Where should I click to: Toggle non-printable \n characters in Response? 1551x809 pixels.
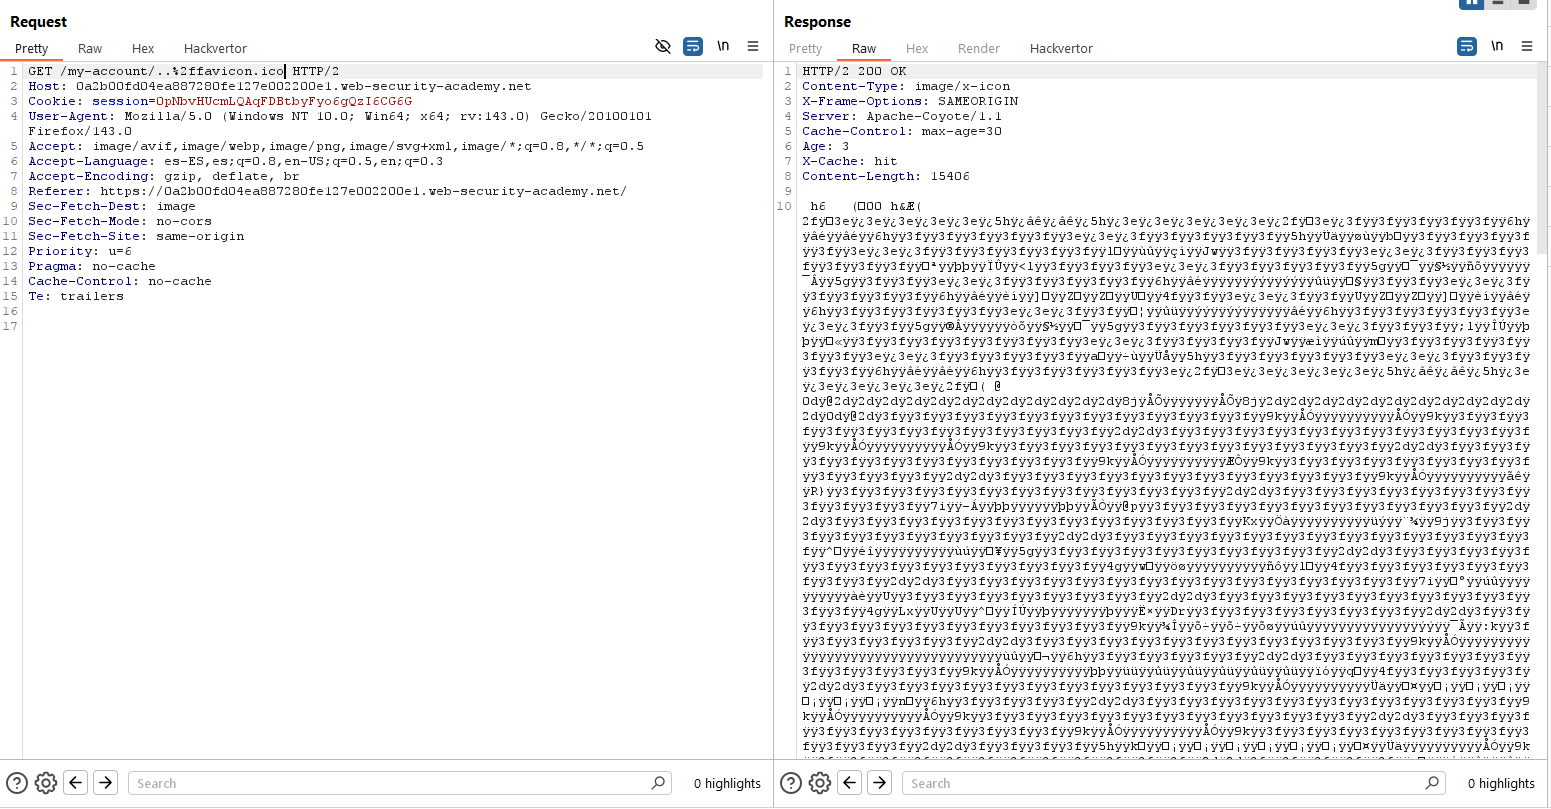[x=1497, y=46]
